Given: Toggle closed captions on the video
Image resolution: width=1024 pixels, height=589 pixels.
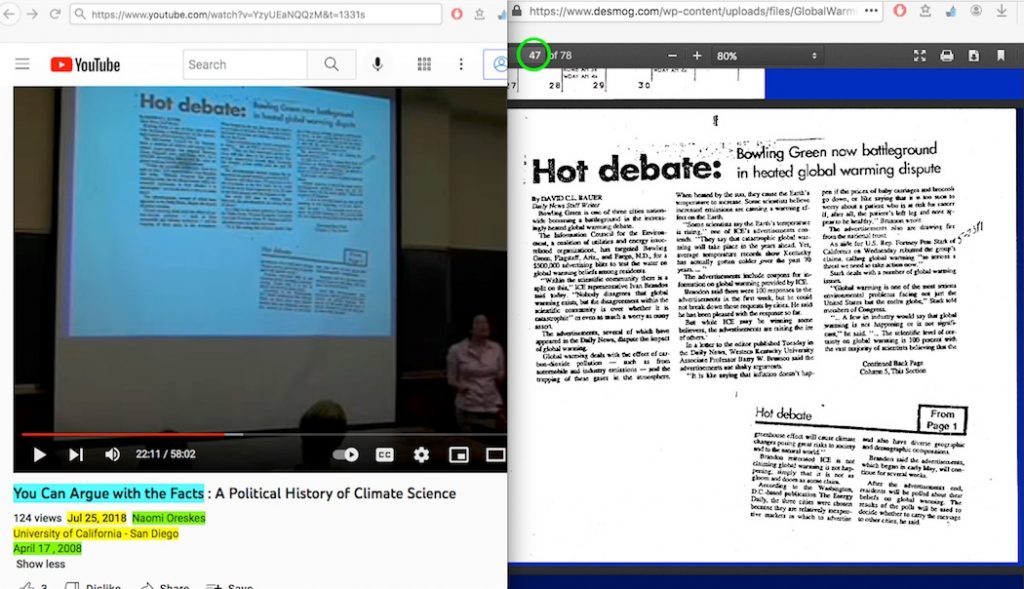Looking at the screenshot, I should tap(384, 455).
